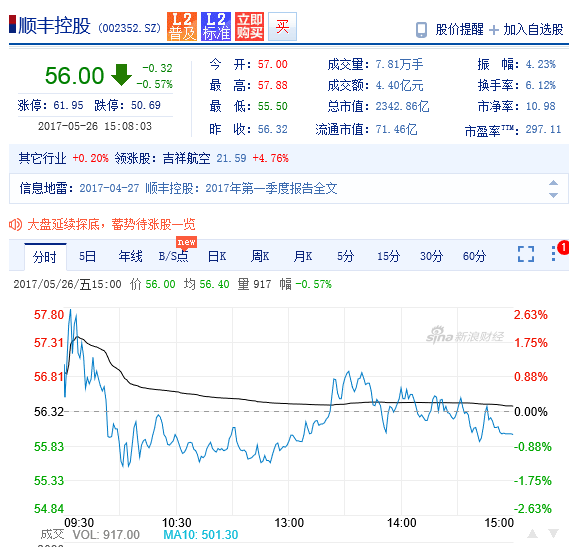Click the 市盈率 value 297.11
This screenshot has height=547, width=569.
(543, 129)
